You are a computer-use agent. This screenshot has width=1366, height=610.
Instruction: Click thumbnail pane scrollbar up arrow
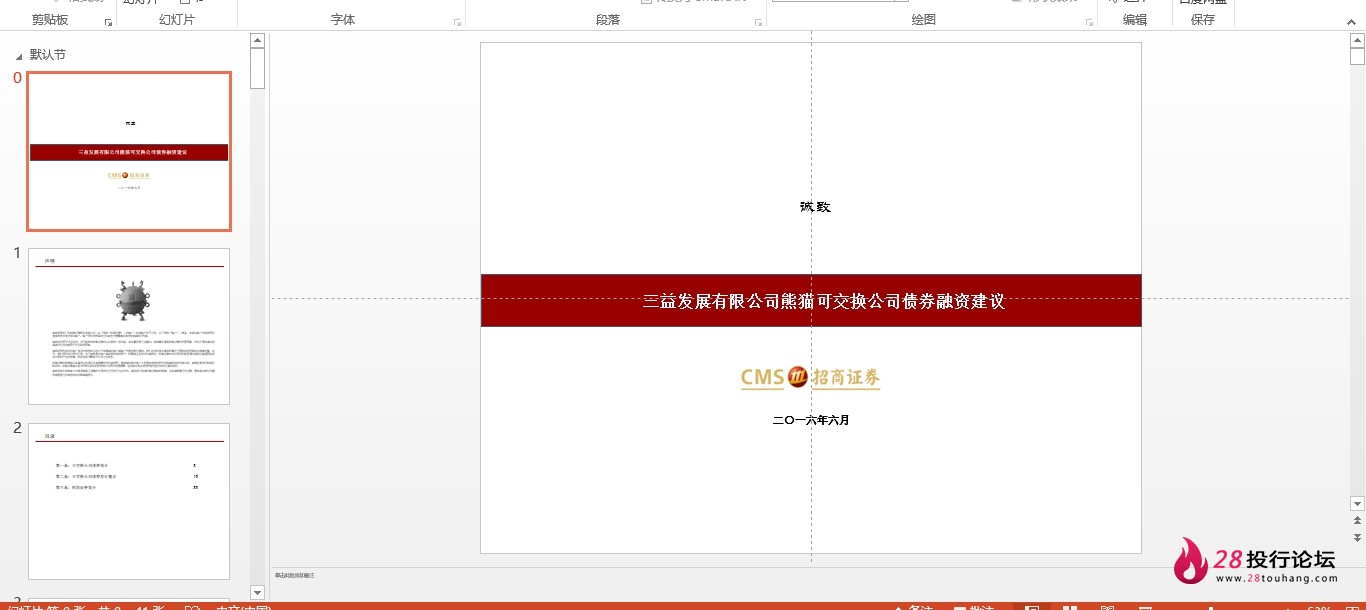[x=257, y=40]
